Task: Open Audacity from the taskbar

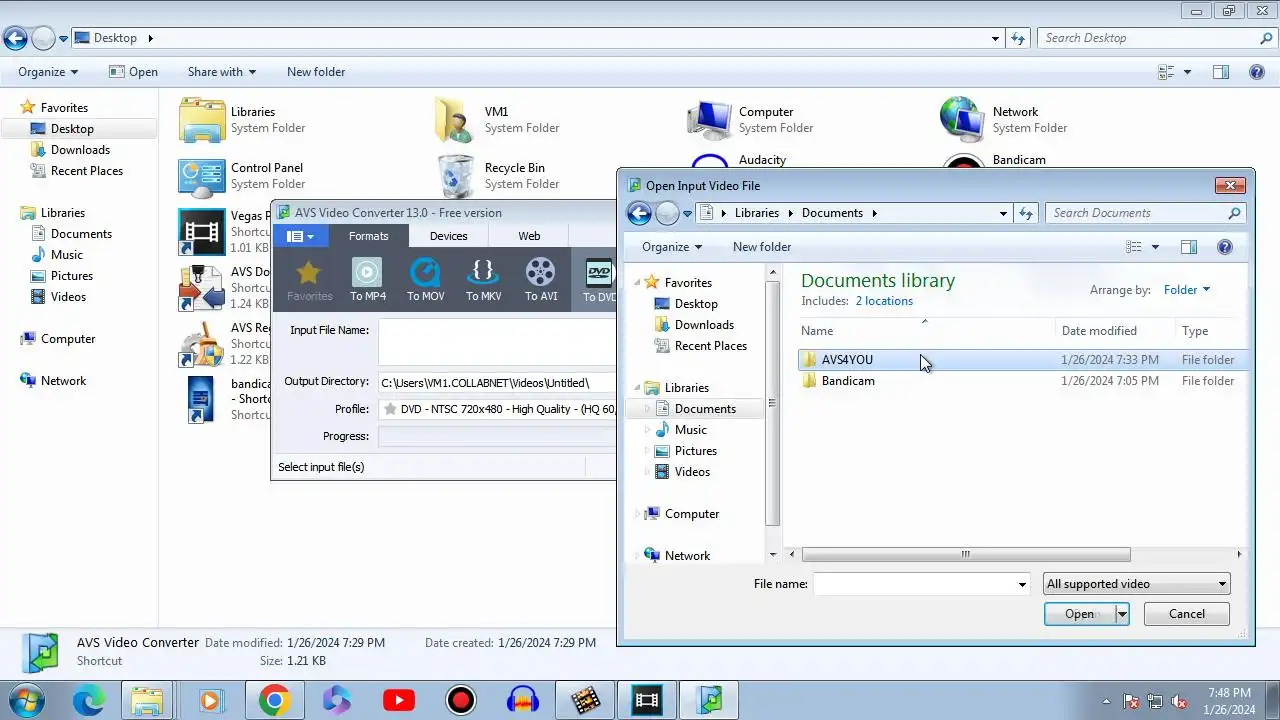Action: click(523, 700)
